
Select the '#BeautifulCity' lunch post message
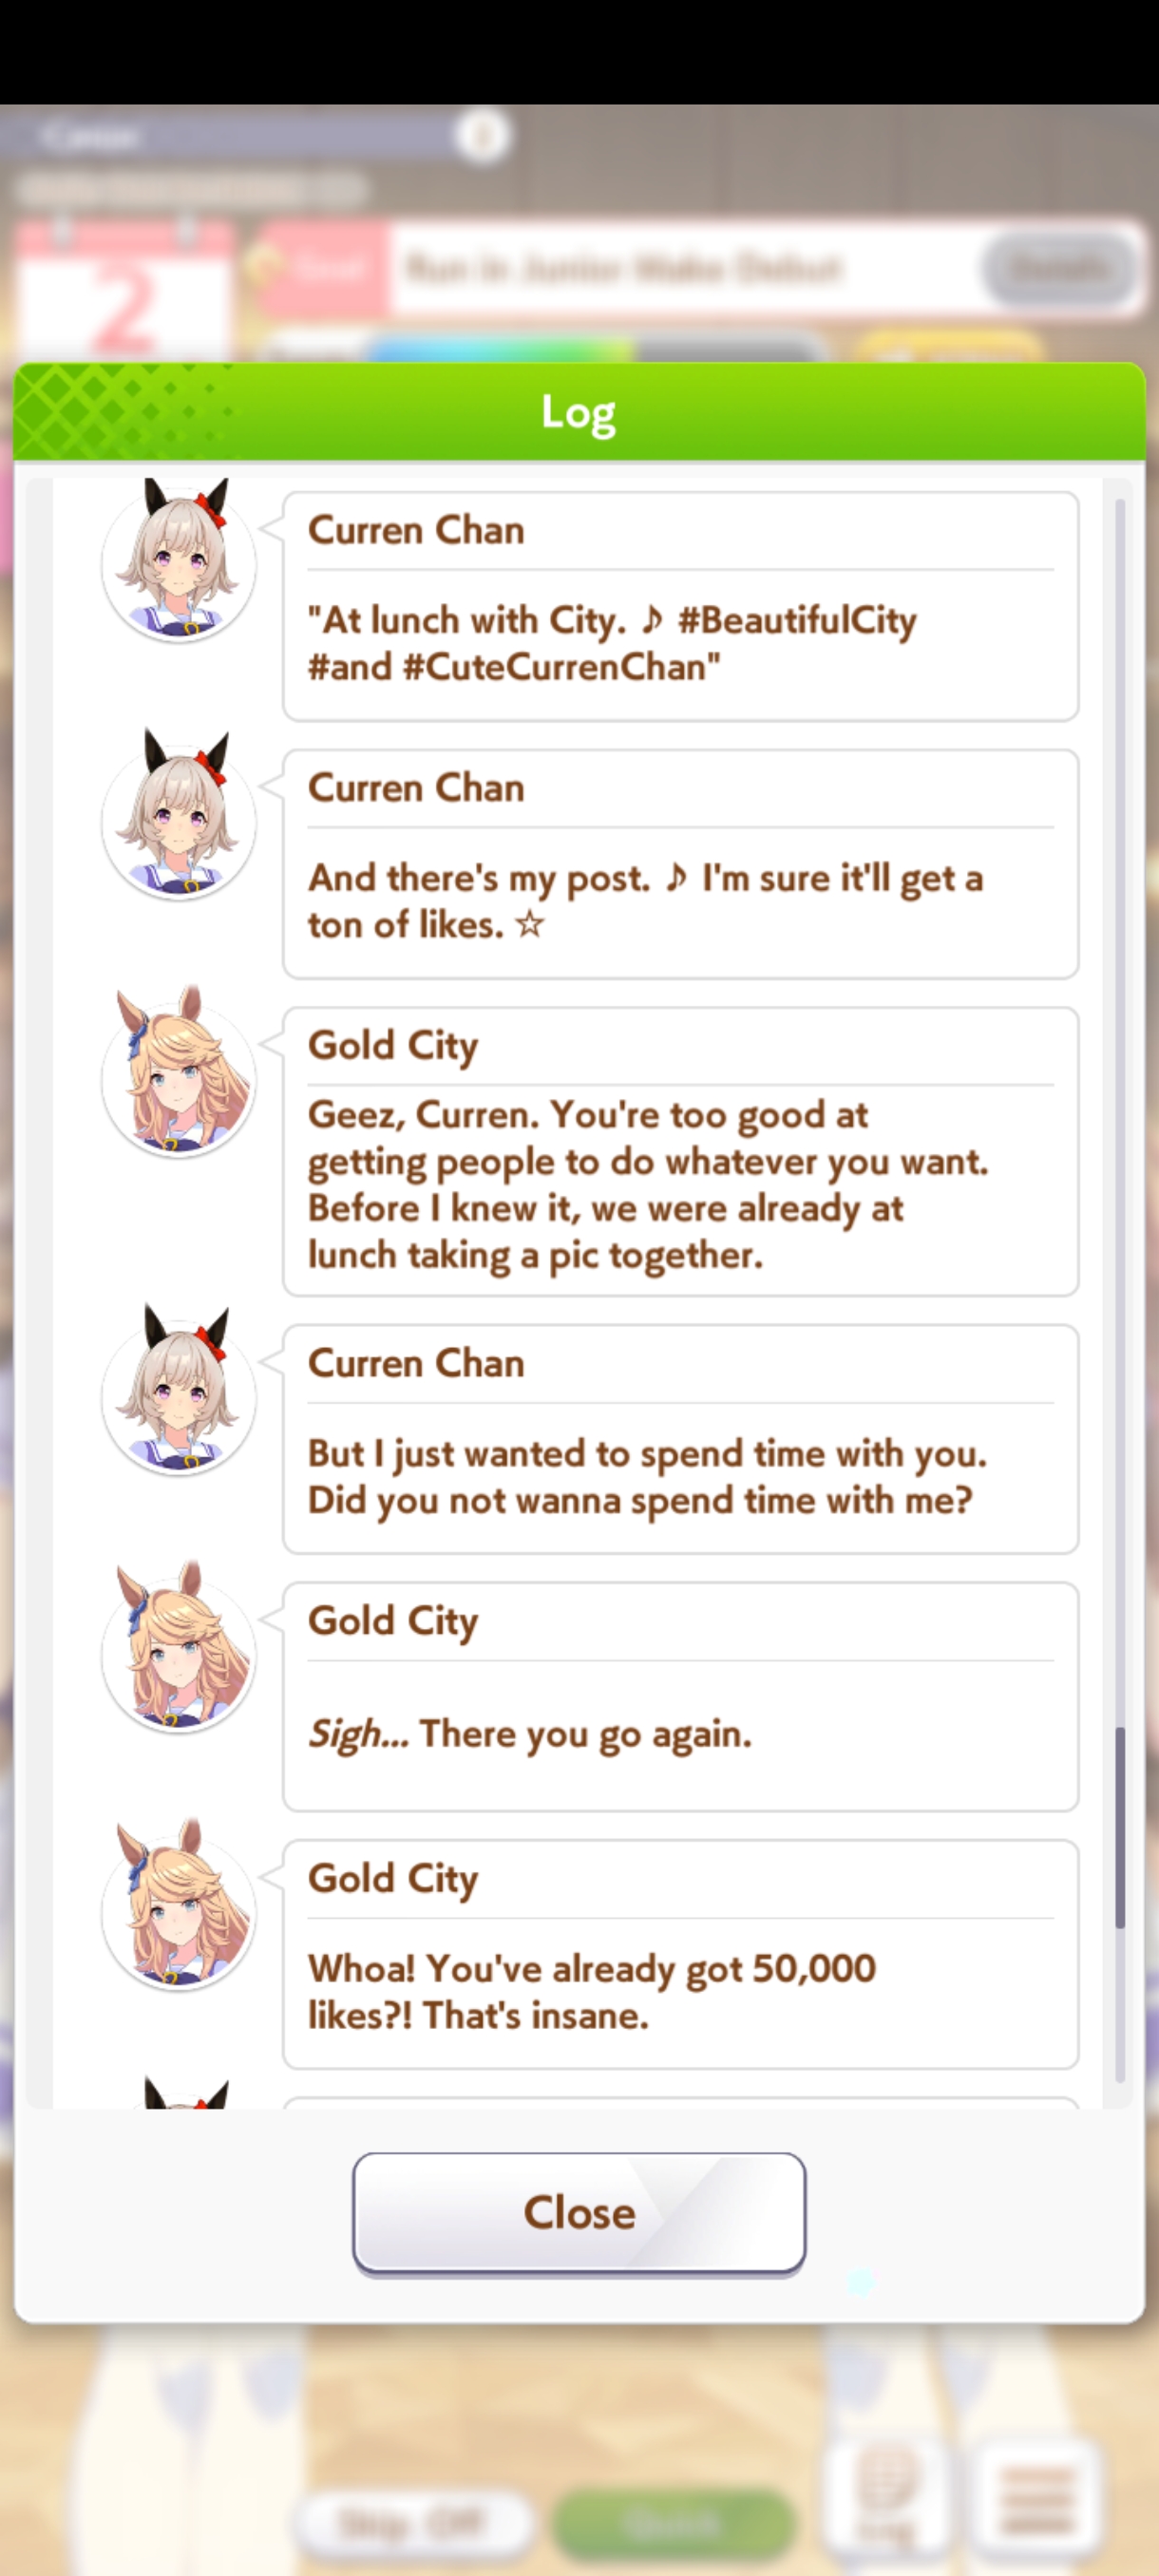click(x=680, y=606)
